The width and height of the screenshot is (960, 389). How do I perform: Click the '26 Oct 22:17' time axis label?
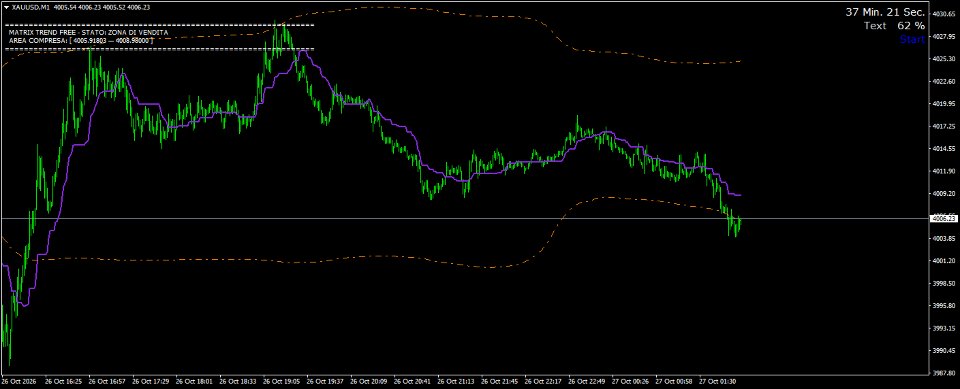click(x=543, y=381)
